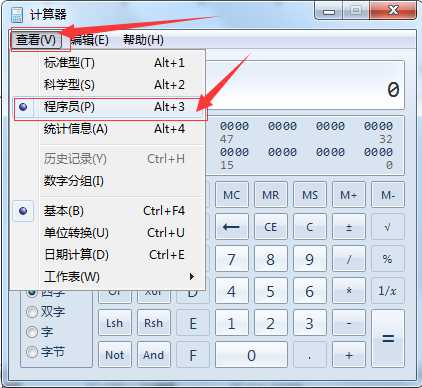Click the MC memory clear button

tap(232, 195)
